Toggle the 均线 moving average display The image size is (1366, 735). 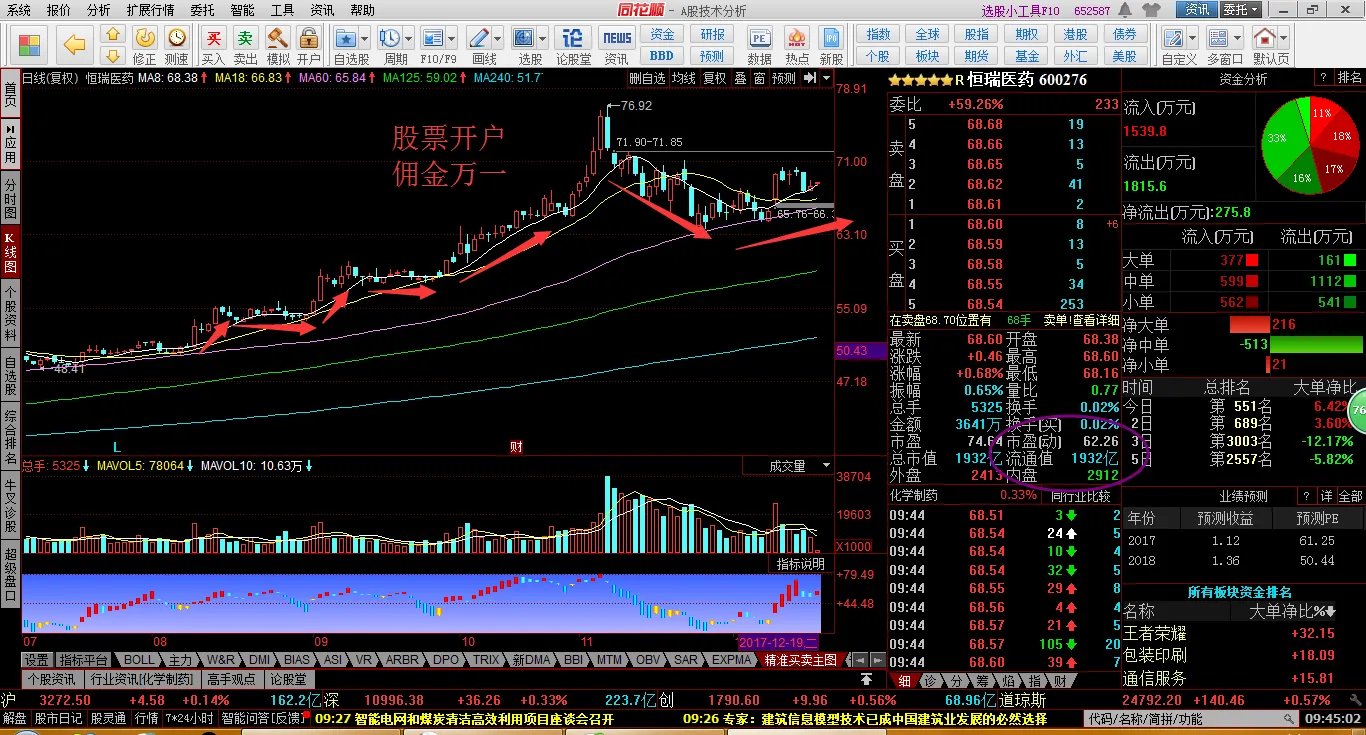point(683,78)
